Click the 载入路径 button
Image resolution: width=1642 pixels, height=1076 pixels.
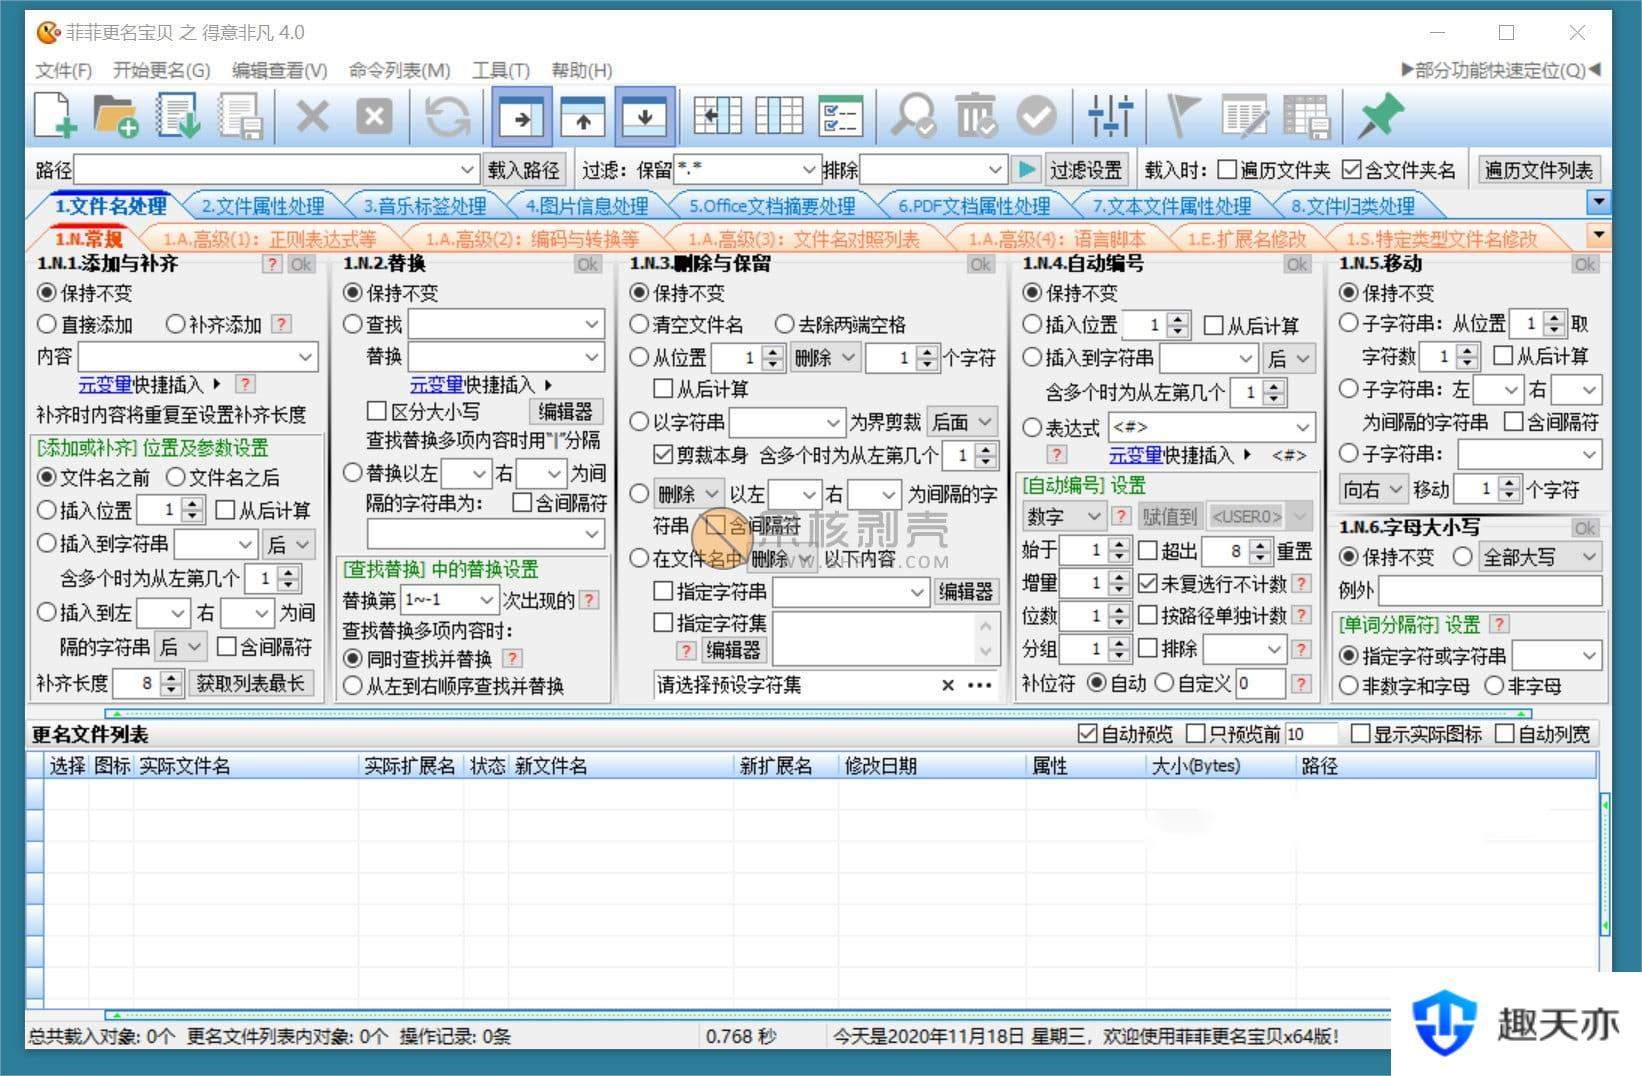click(524, 169)
